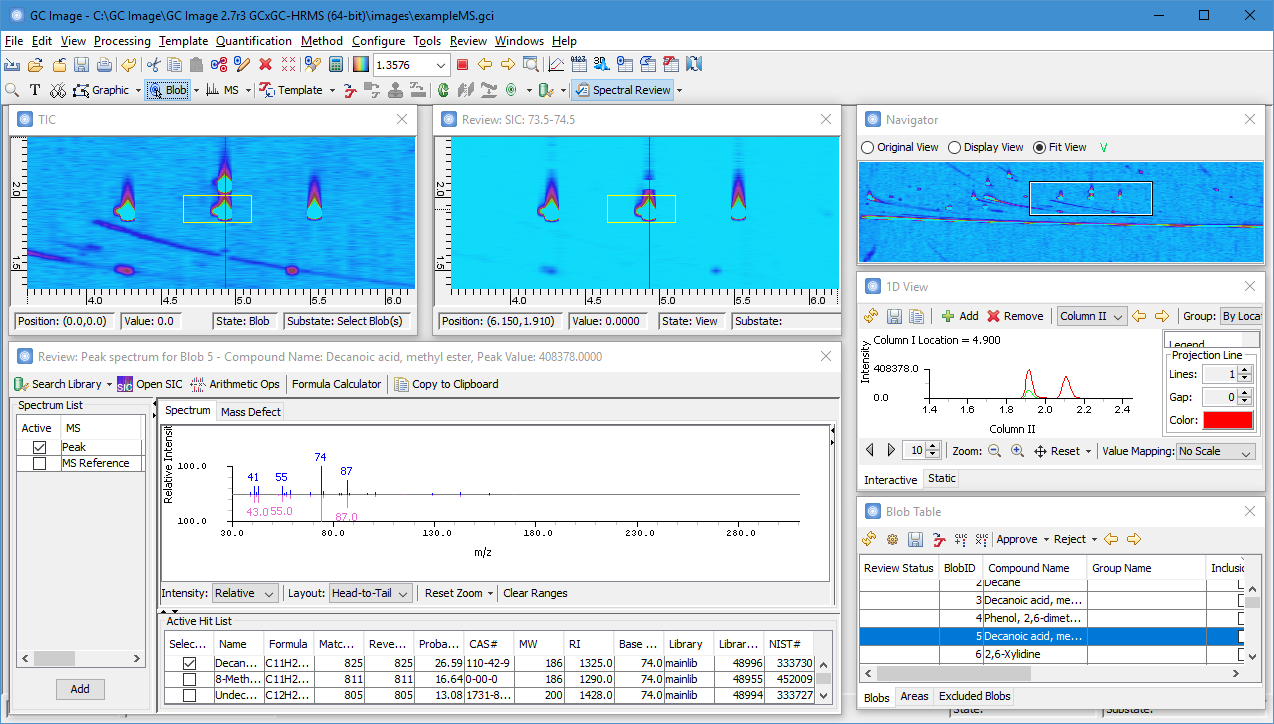The height and width of the screenshot is (724, 1274).
Task: Select the Text annotation tool
Action: [x=35, y=90]
